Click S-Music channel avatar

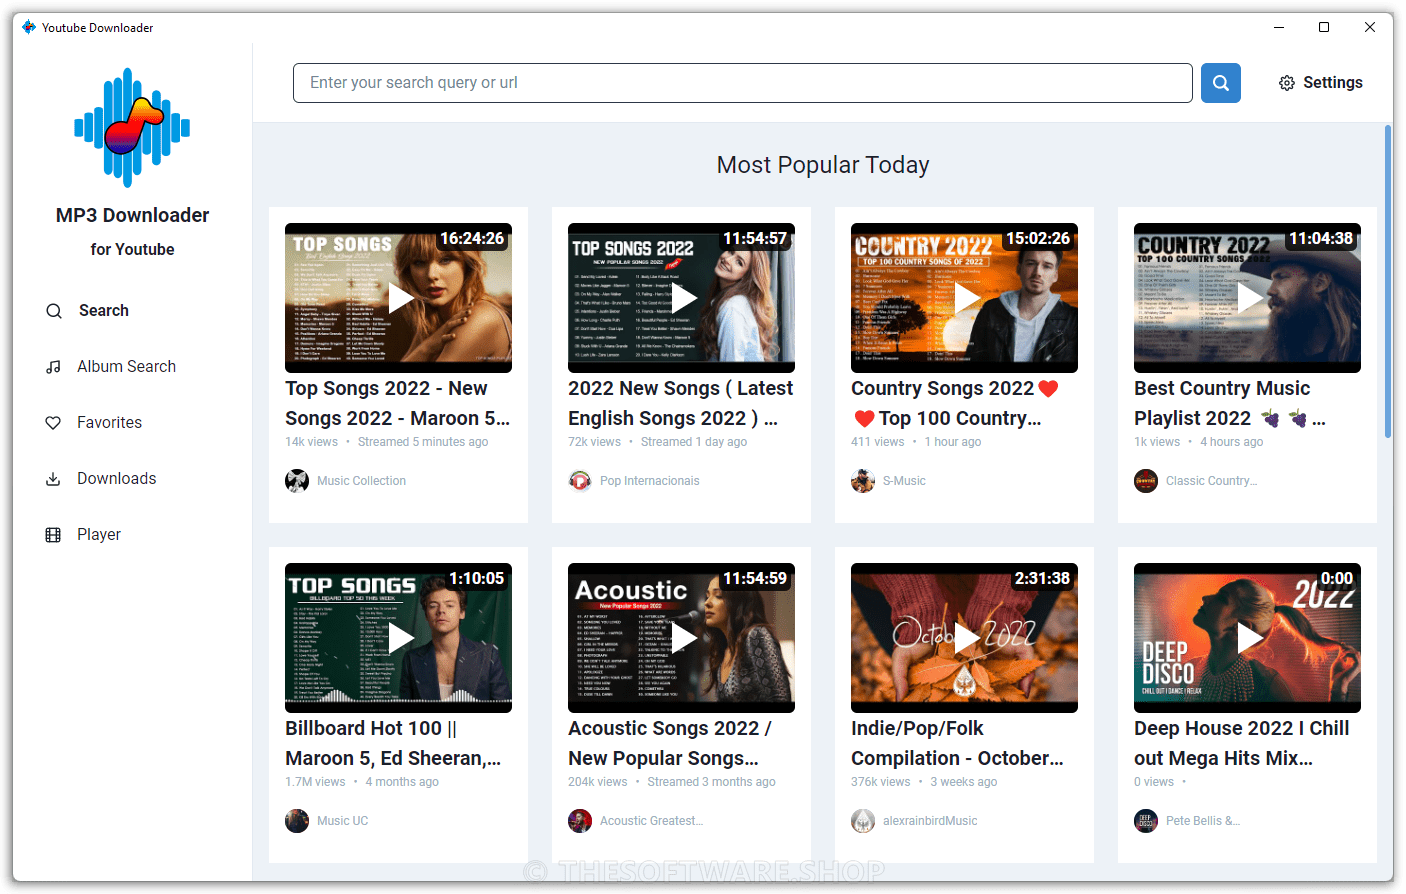[x=863, y=481]
